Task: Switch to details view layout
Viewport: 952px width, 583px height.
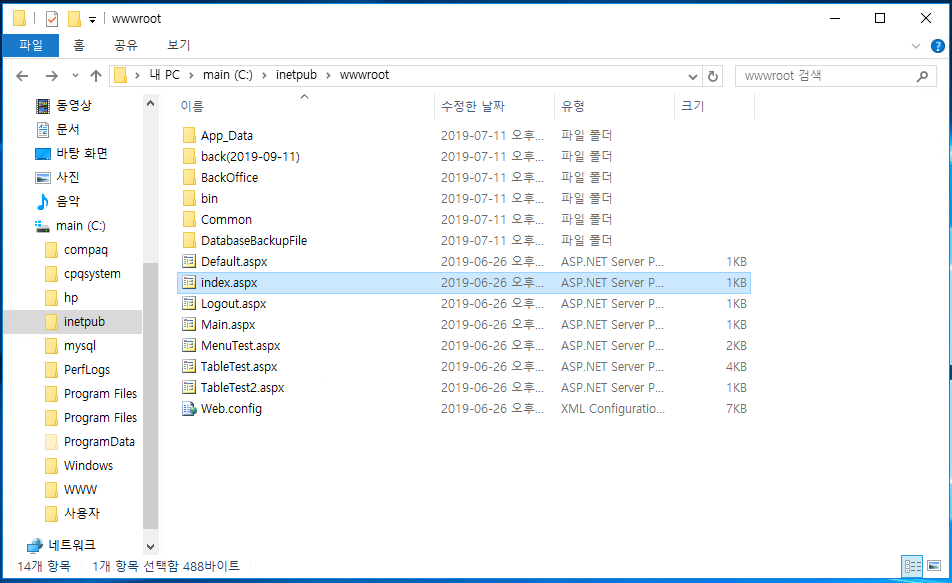Action: [x=912, y=566]
